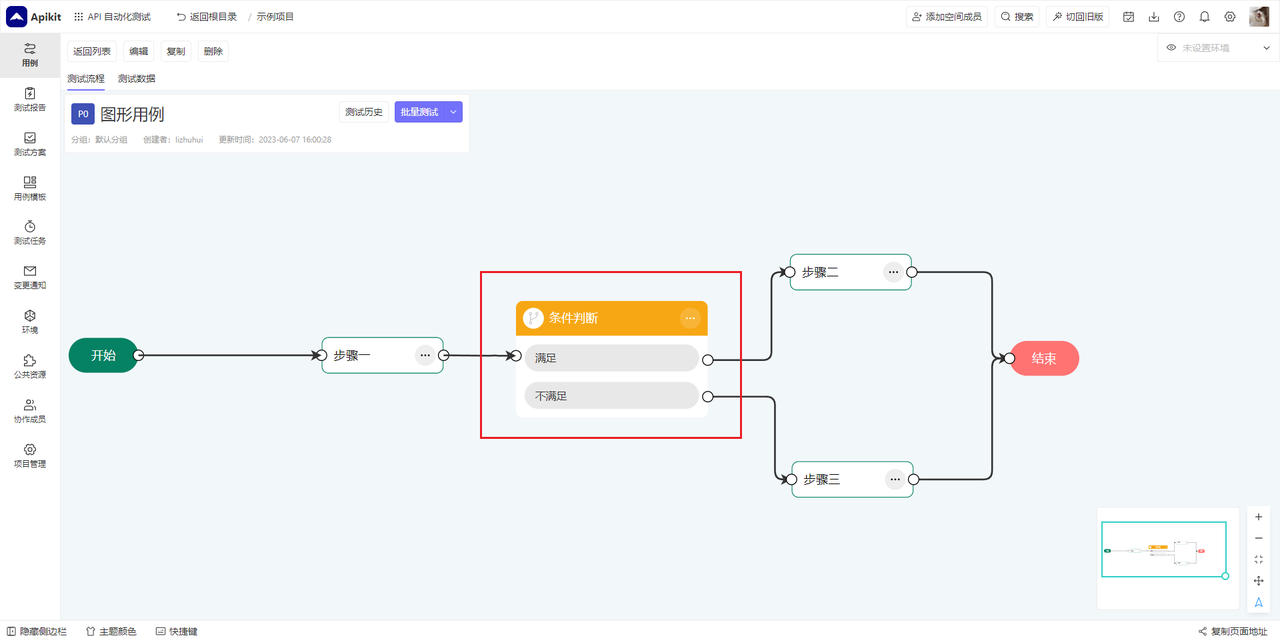Open 公共资源 from the sidebar
Image resolution: width=1280 pixels, height=640 pixels.
30,366
